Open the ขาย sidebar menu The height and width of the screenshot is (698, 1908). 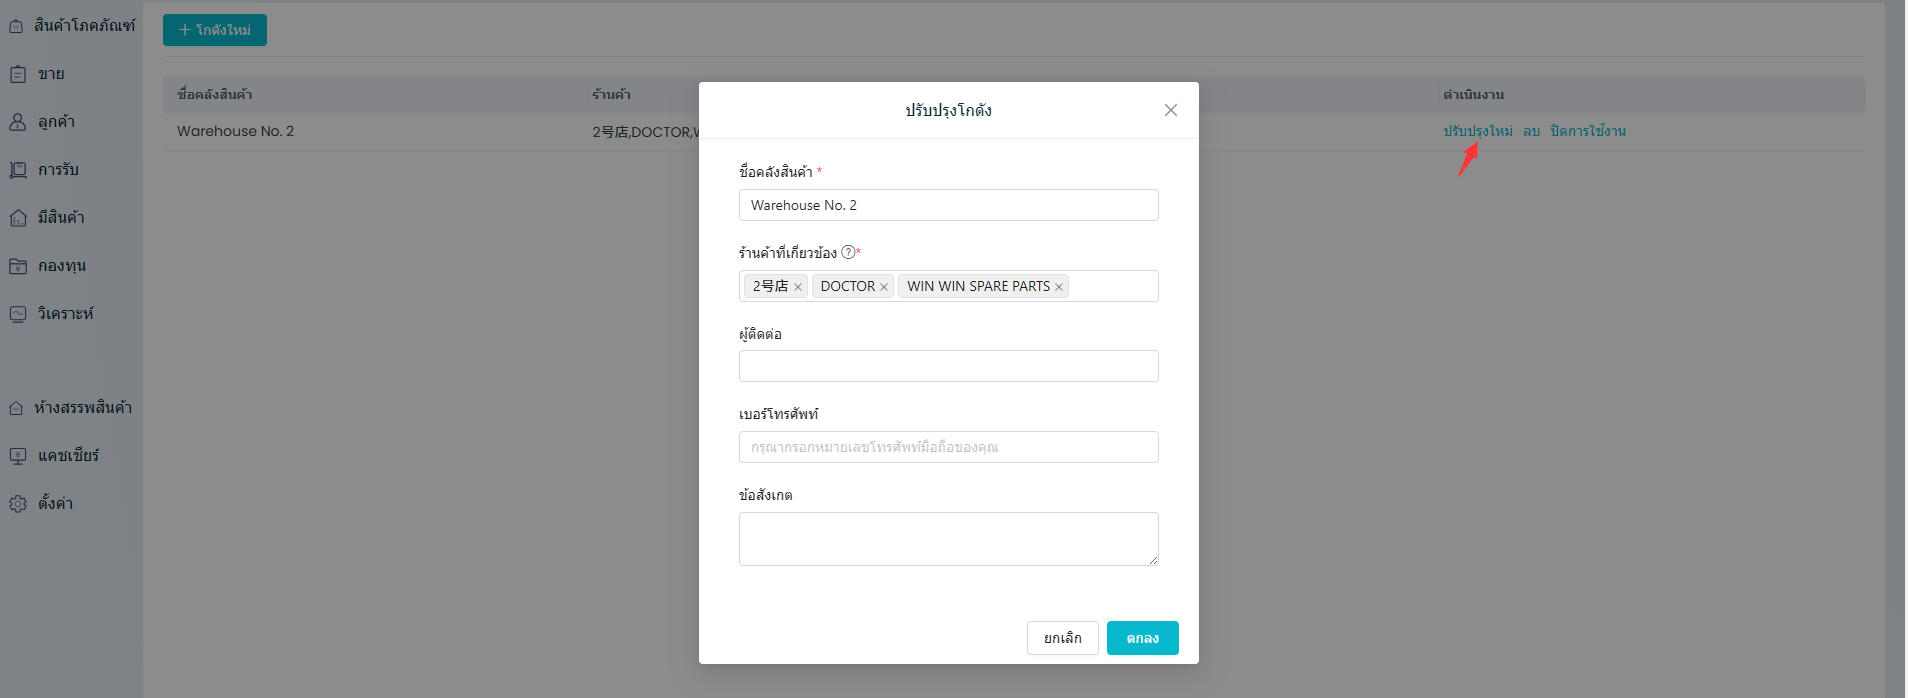pyautogui.click(x=50, y=74)
